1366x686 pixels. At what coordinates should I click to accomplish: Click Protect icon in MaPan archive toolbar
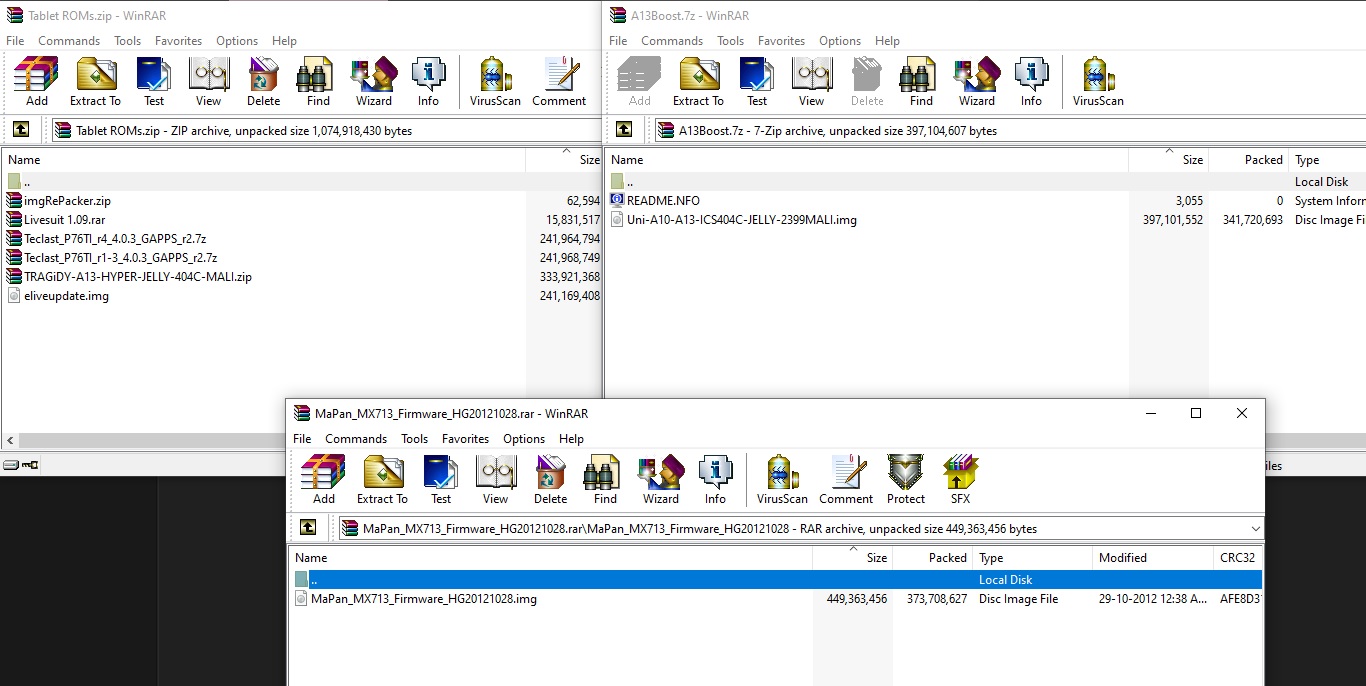[x=906, y=479]
